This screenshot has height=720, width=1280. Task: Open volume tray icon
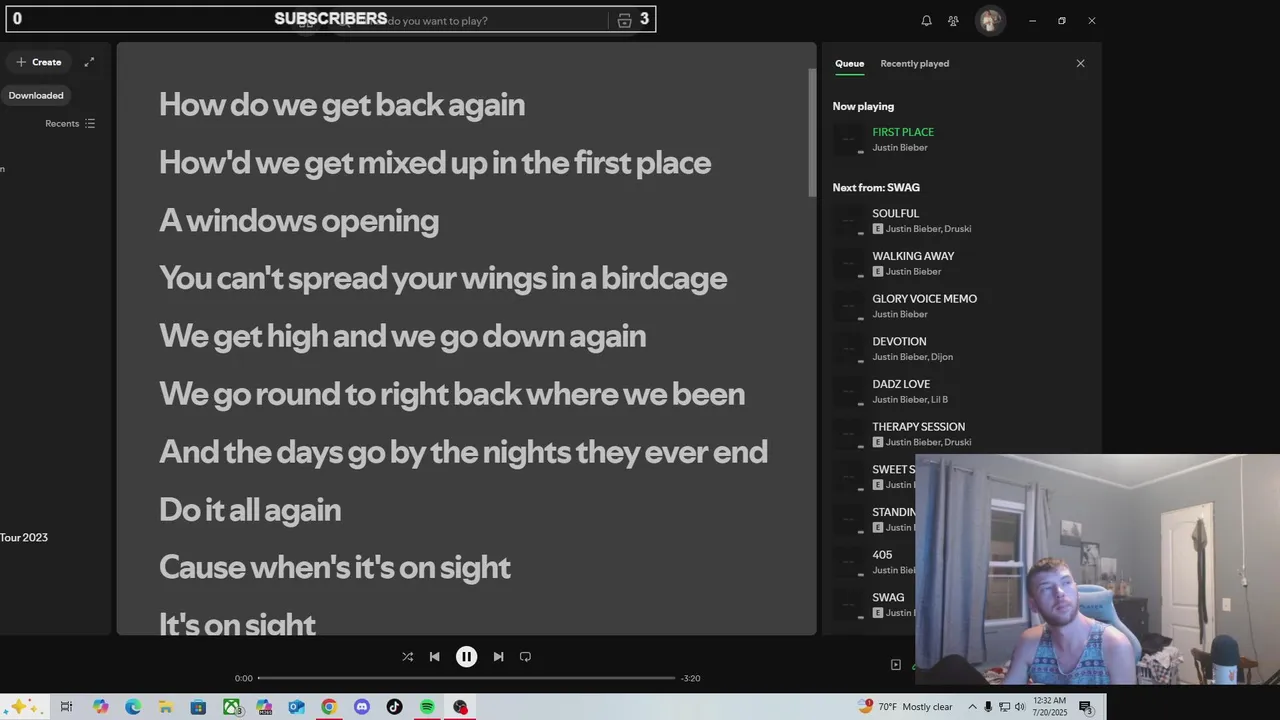[x=1020, y=707]
